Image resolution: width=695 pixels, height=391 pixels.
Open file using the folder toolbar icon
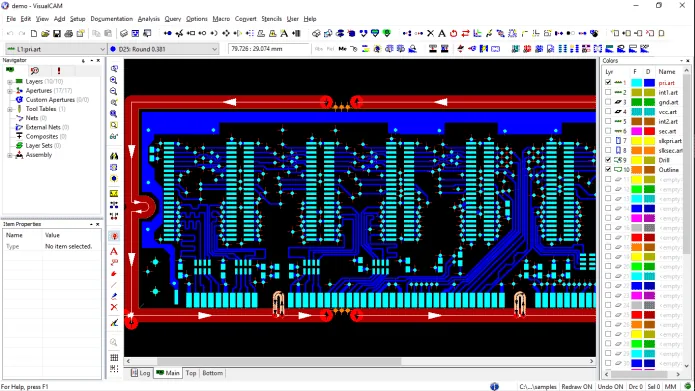[45, 33]
